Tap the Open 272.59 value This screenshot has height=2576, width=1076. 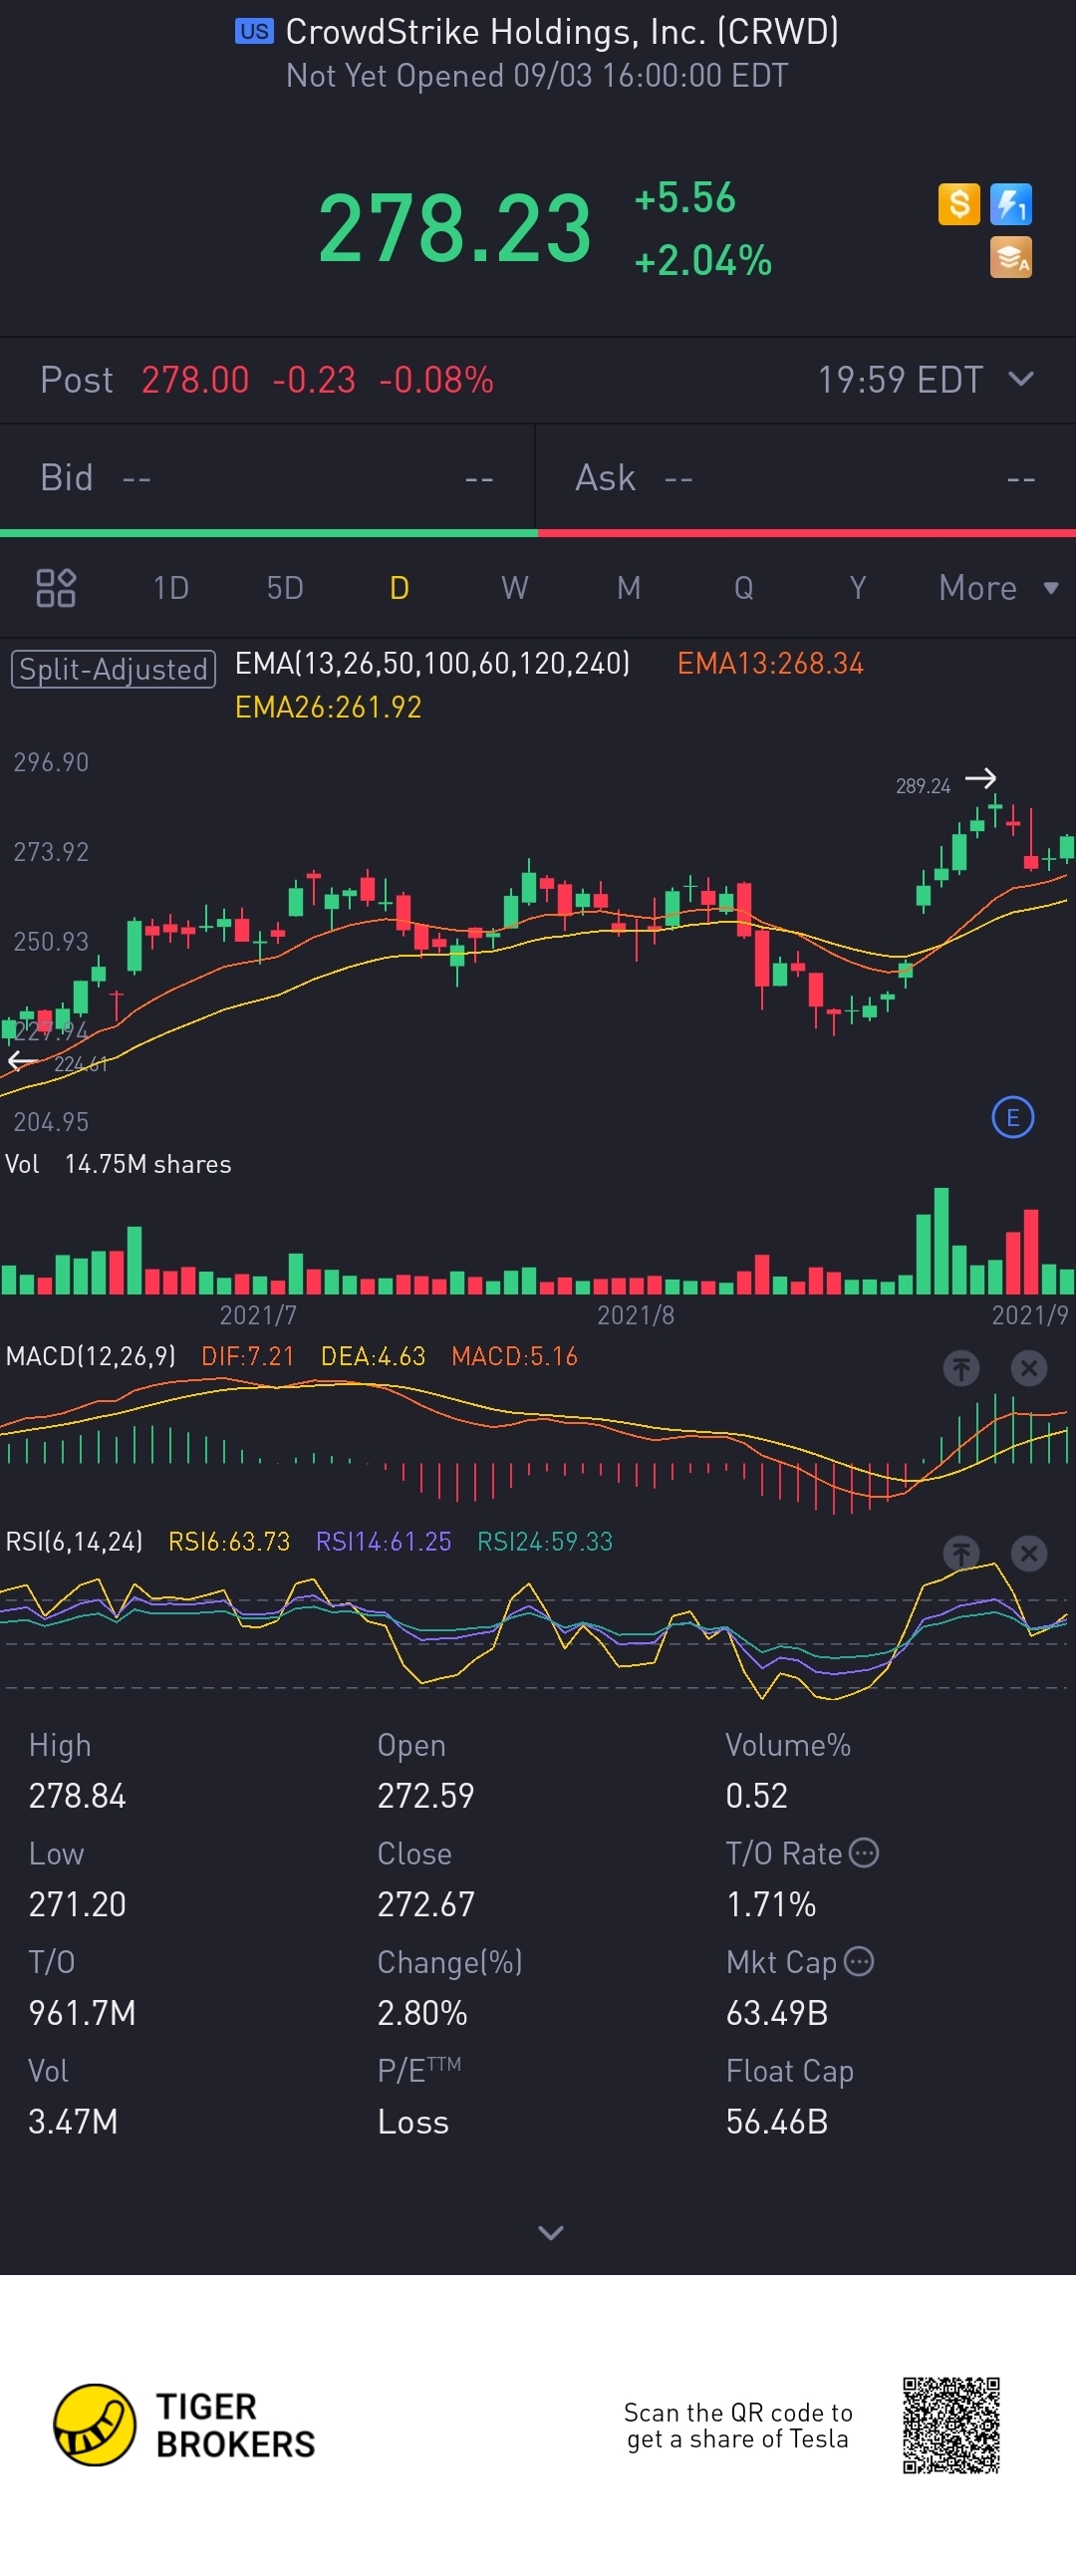coord(425,1796)
